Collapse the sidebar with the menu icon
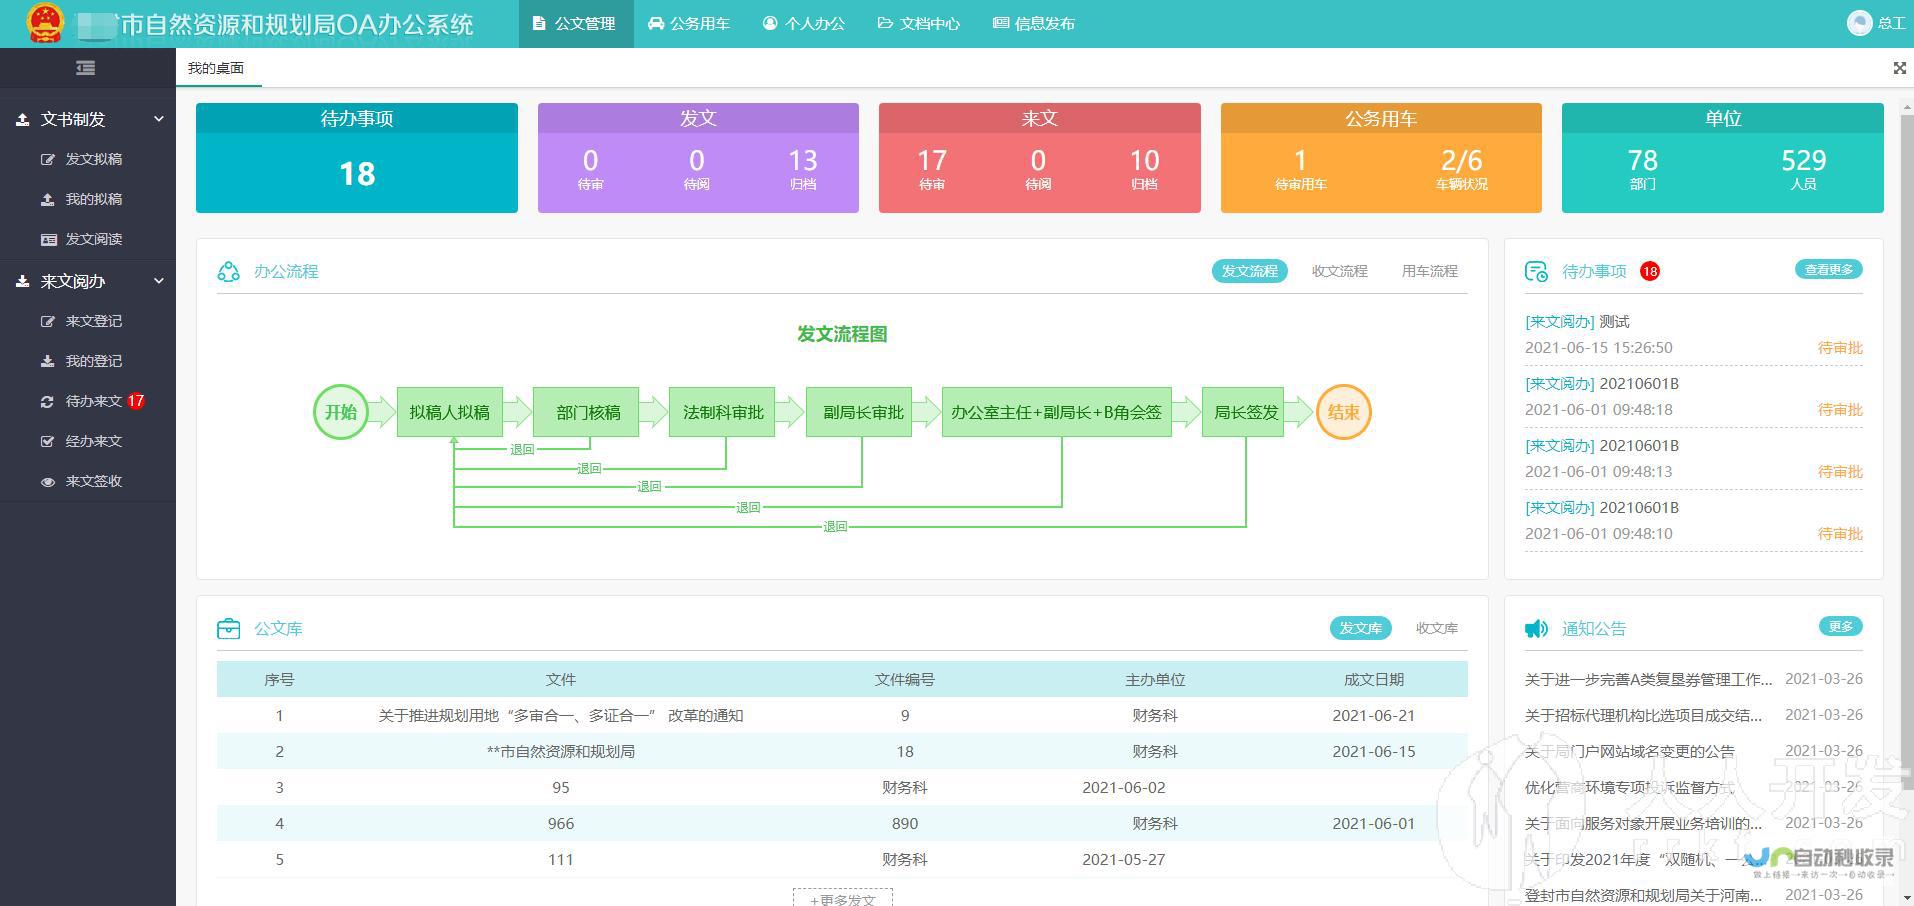1914x906 pixels. point(86,68)
